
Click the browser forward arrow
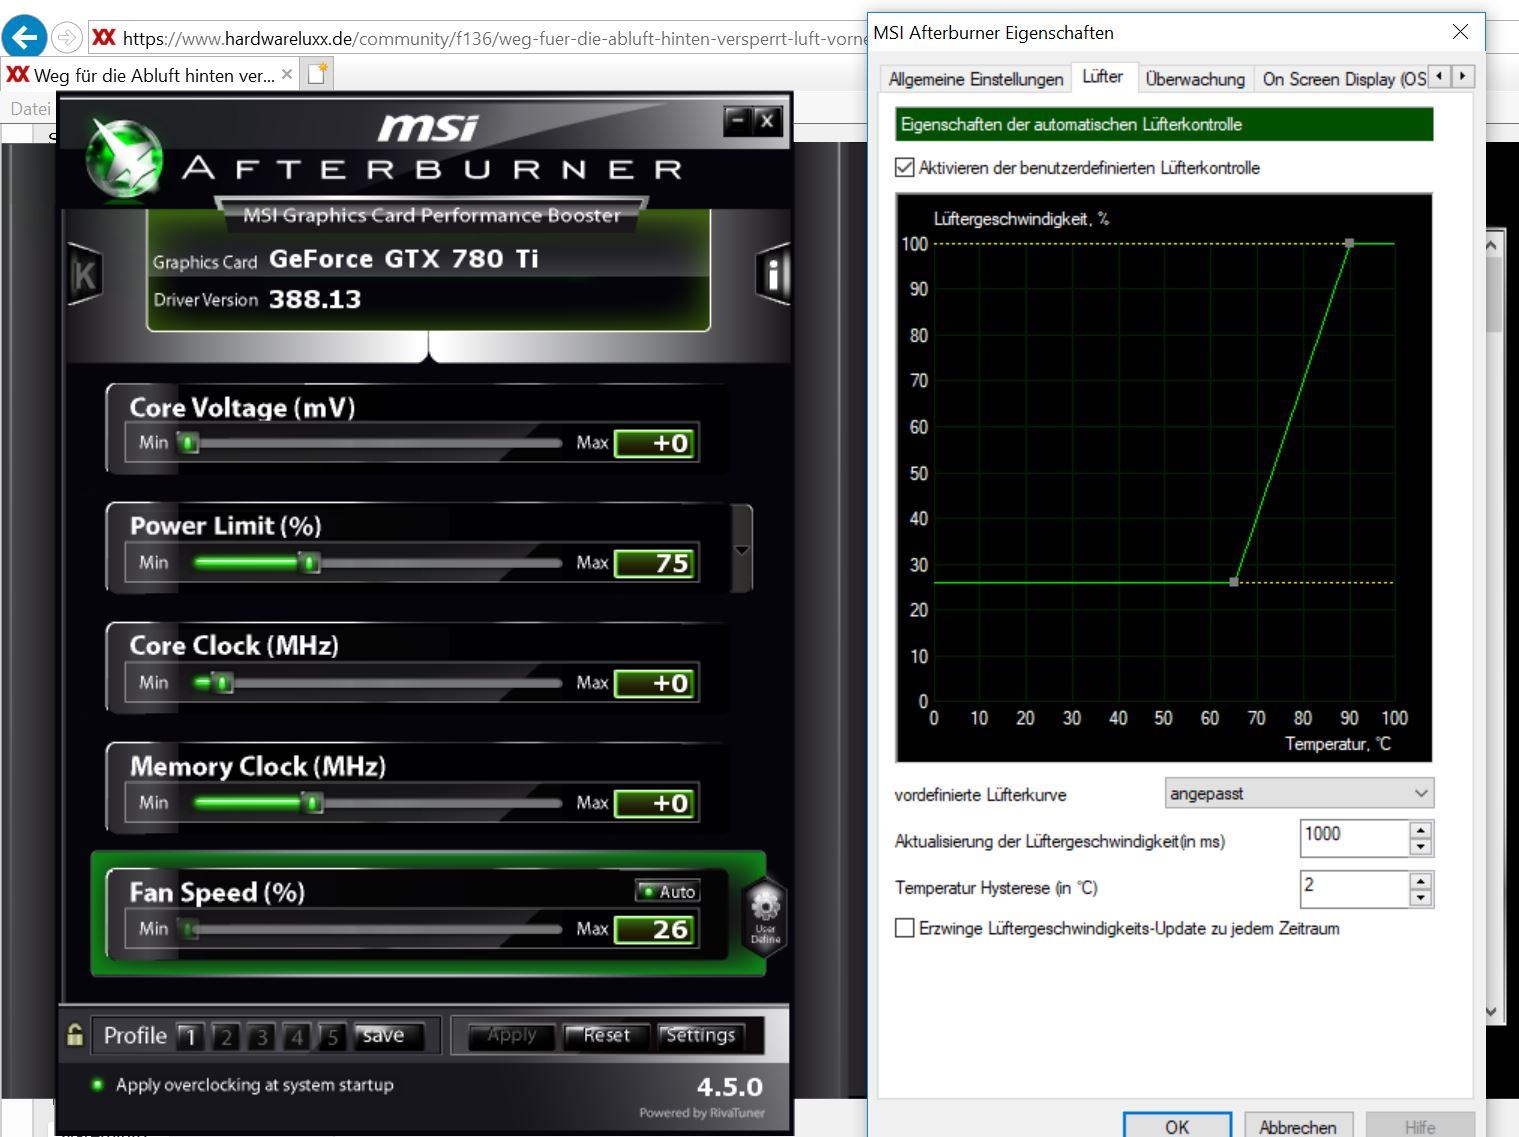pyautogui.click(x=66, y=39)
